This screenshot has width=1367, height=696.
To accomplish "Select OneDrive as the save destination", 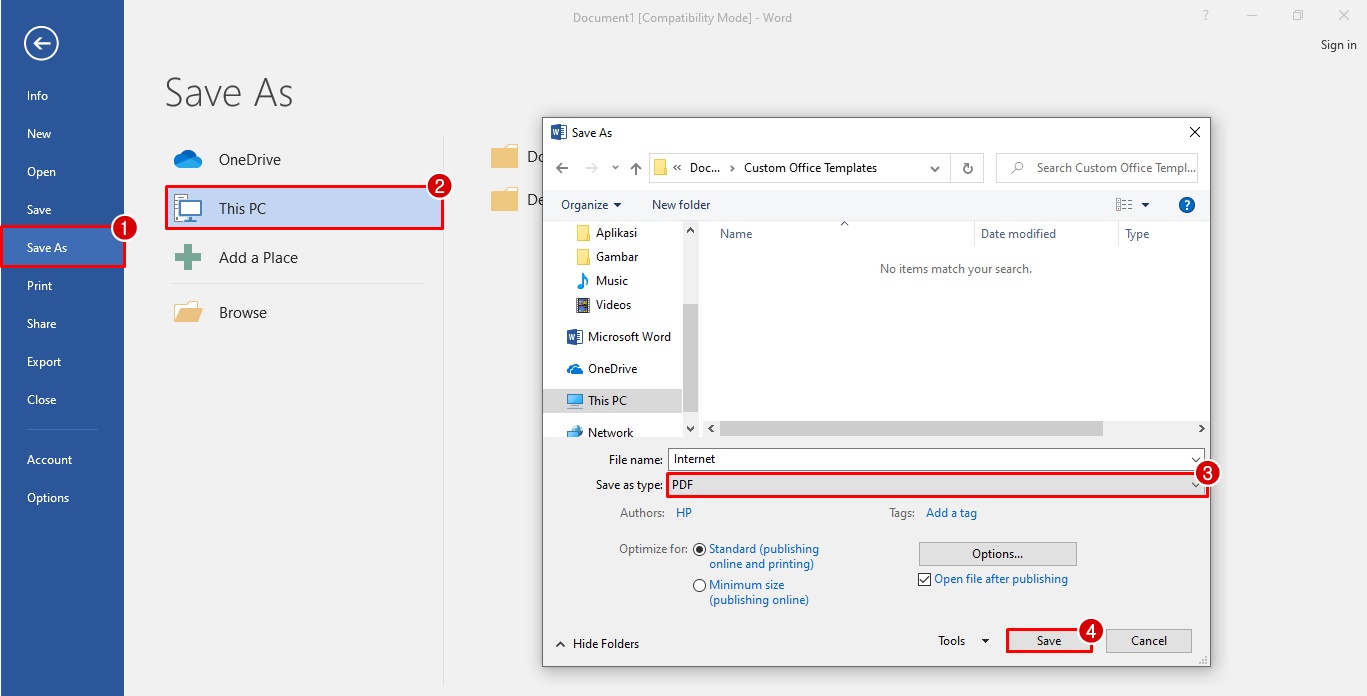I will point(249,158).
